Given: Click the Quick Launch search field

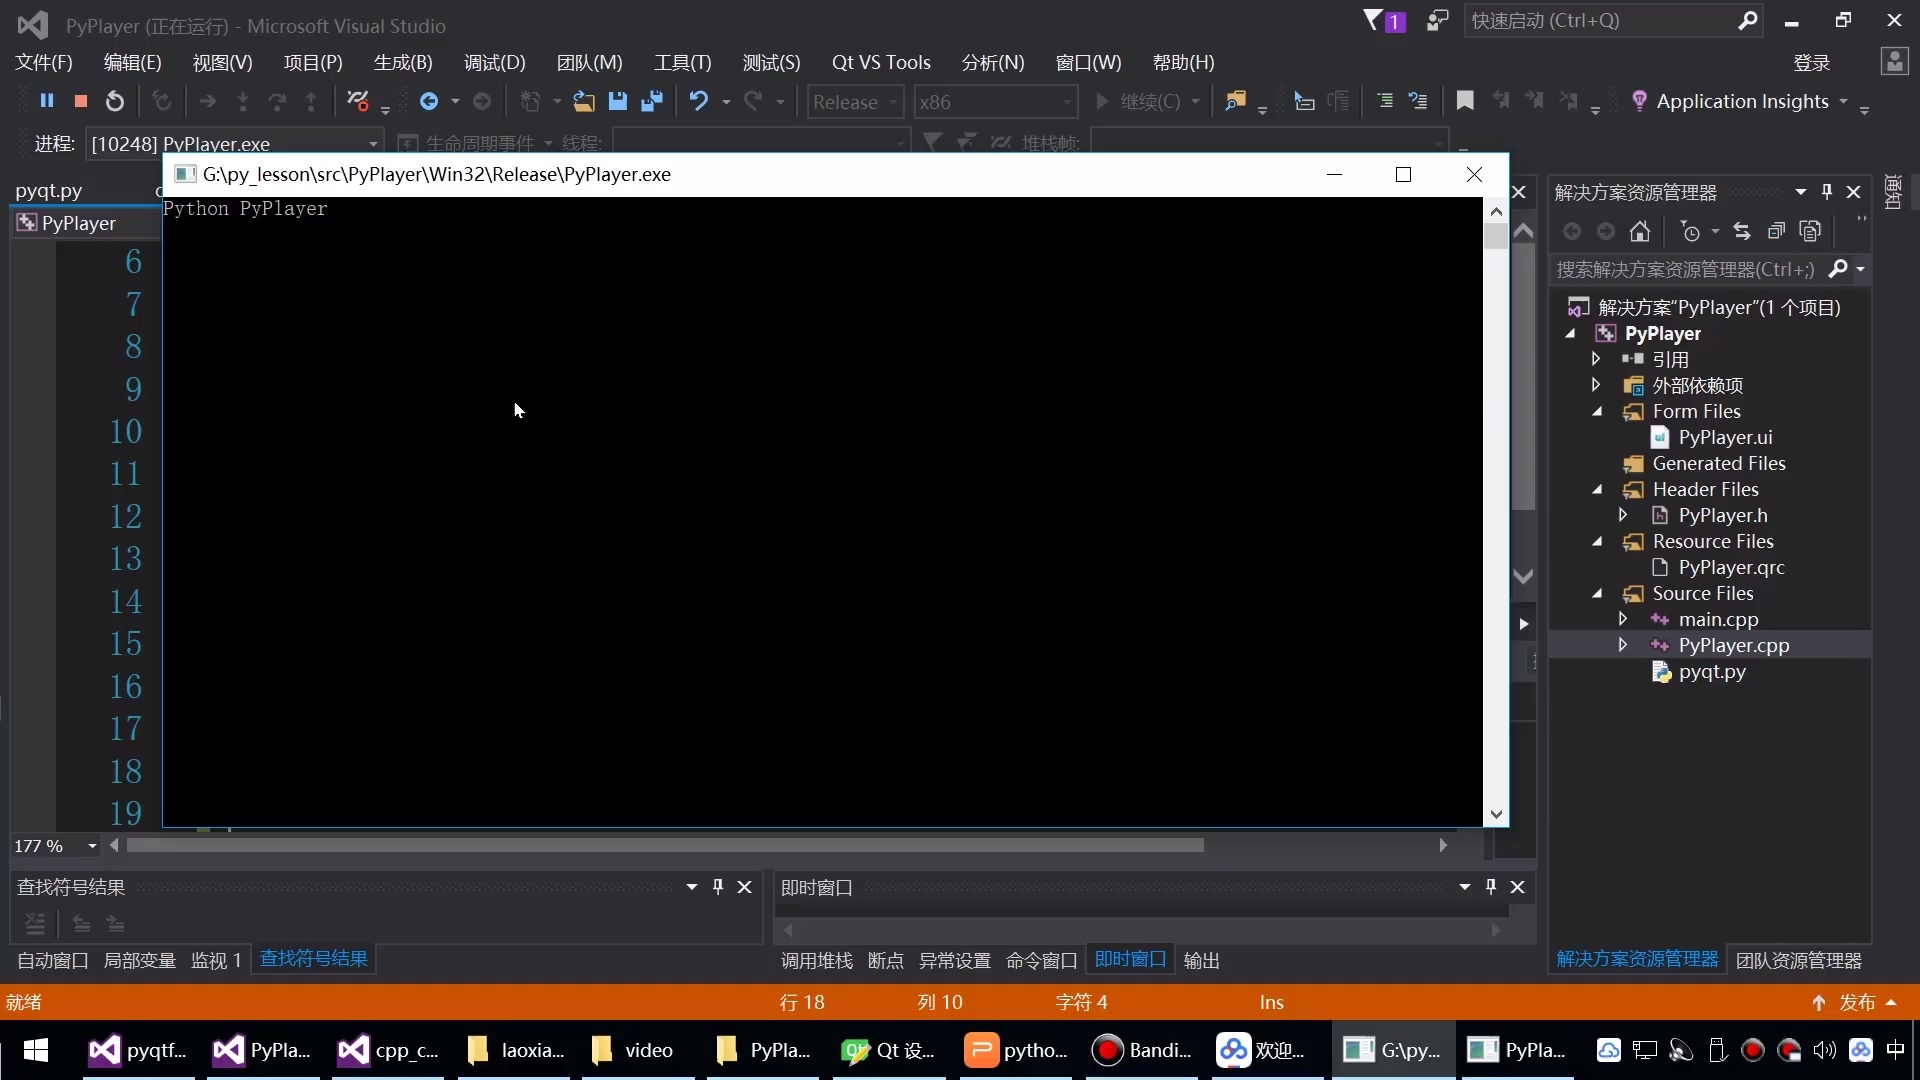Looking at the screenshot, I should click(1600, 21).
